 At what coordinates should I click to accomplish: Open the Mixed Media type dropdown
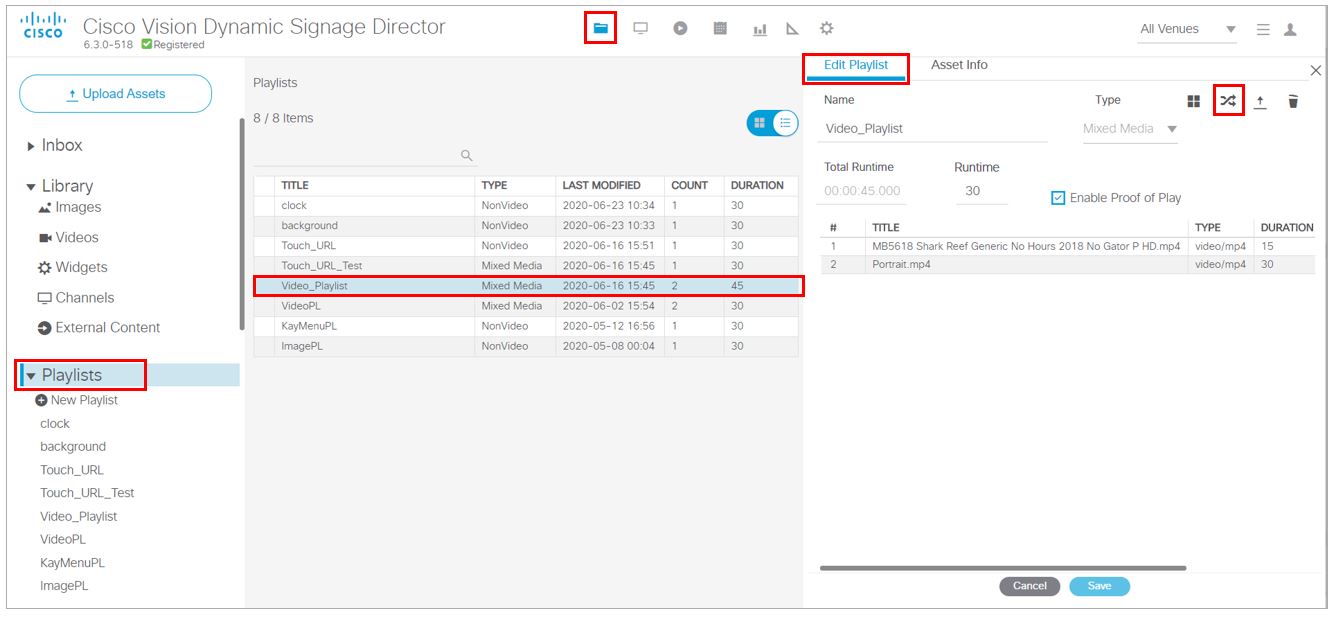tap(1130, 129)
